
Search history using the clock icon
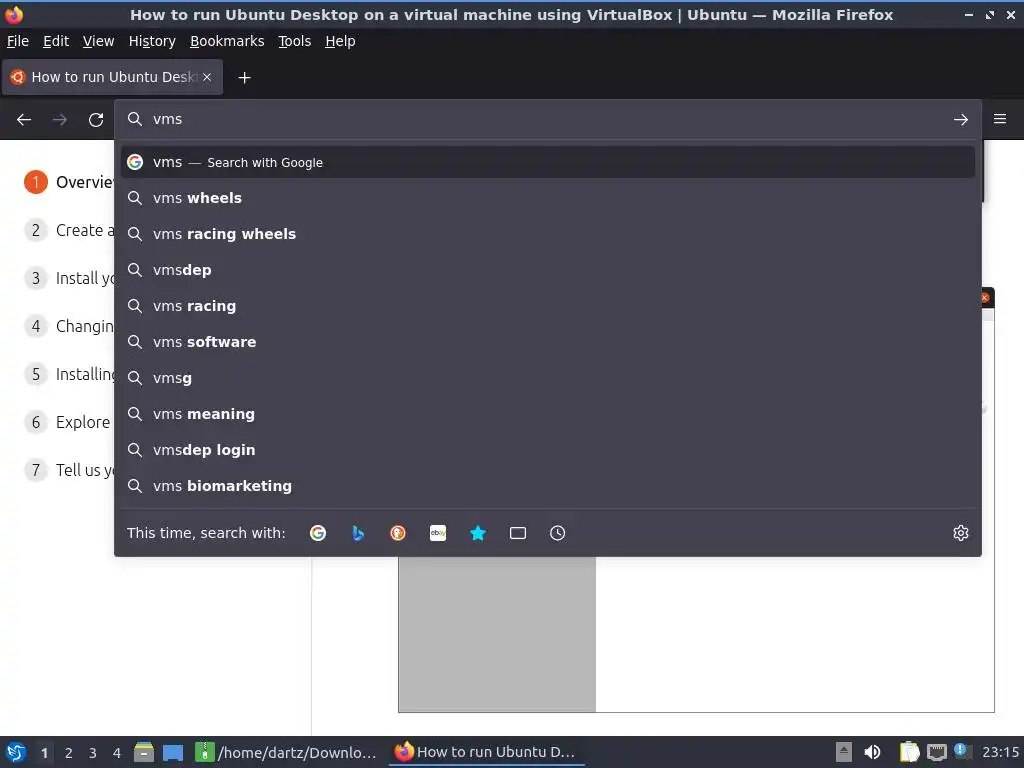click(558, 533)
